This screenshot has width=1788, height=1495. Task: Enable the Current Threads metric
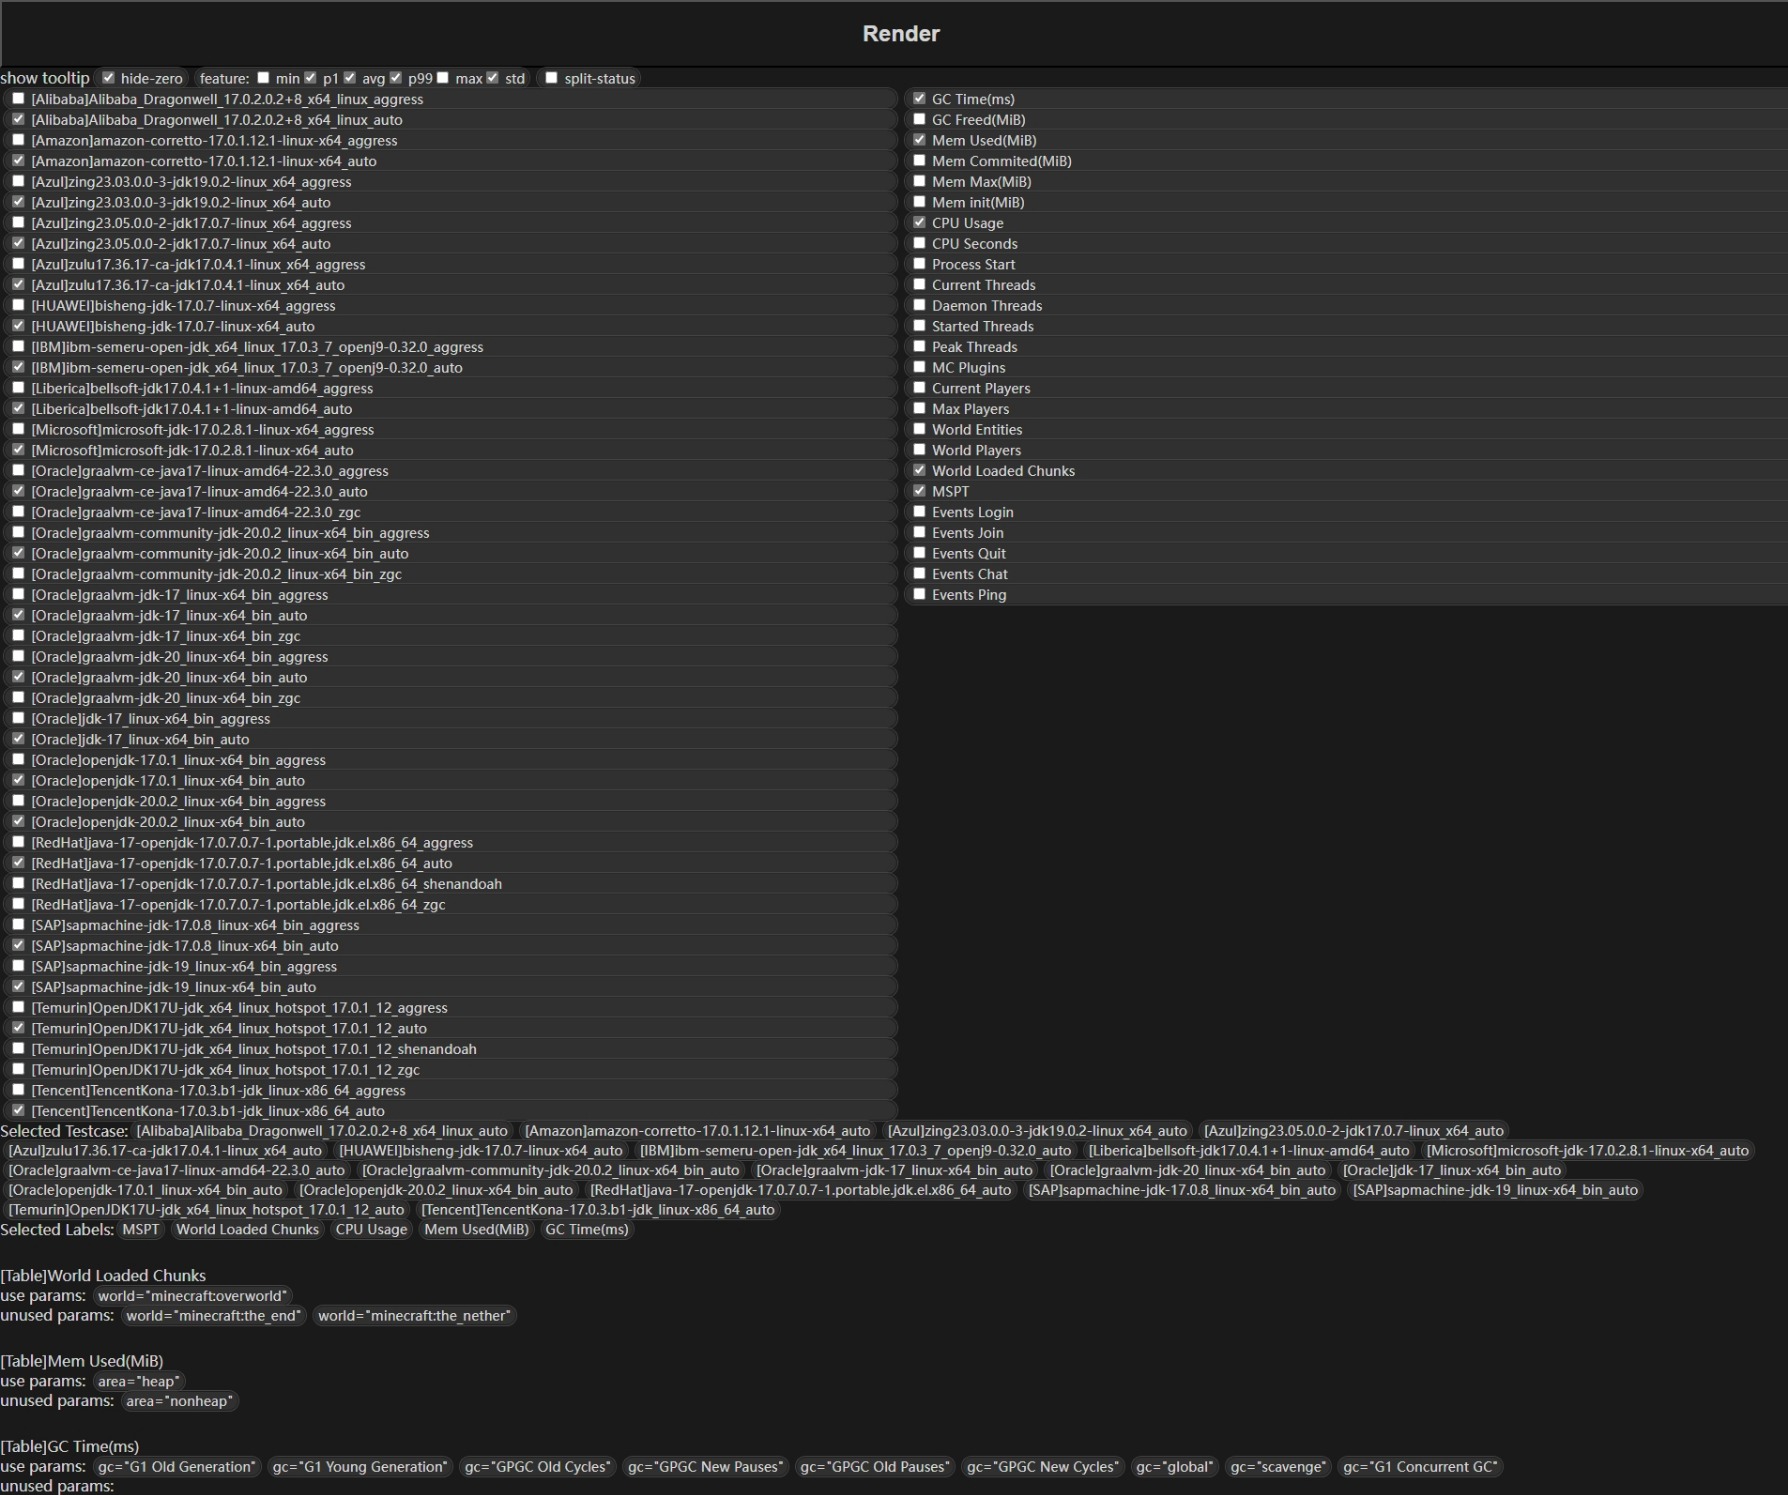coord(920,285)
